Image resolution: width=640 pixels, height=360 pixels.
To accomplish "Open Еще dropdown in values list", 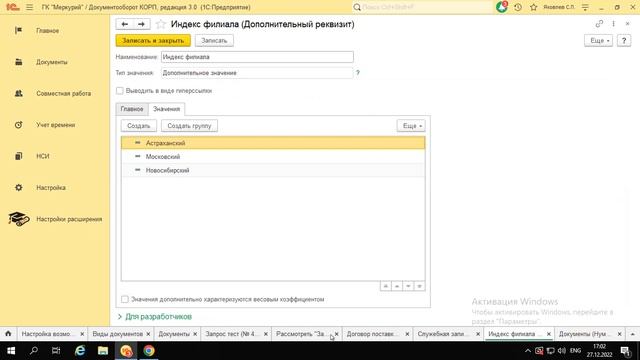I will pyautogui.click(x=411, y=126).
